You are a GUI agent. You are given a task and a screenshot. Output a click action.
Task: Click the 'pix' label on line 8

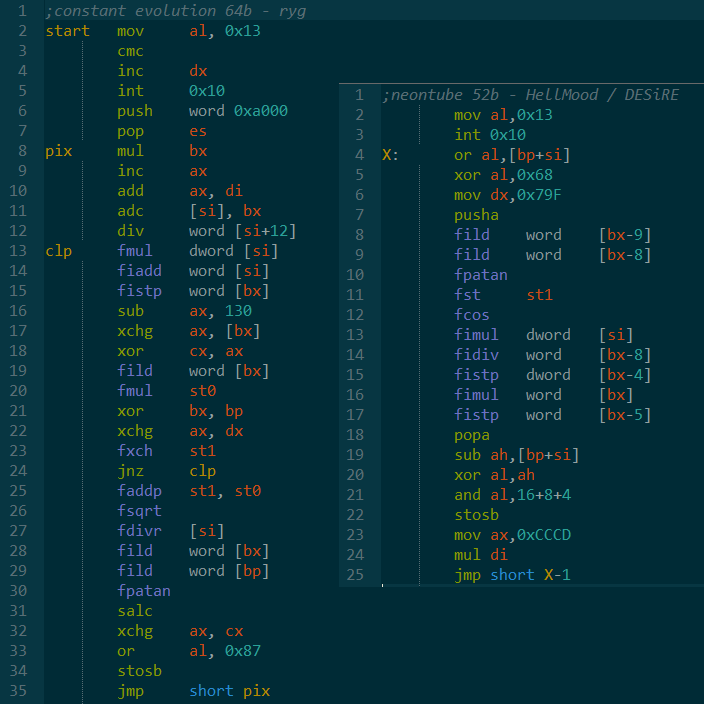click(x=58, y=151)
